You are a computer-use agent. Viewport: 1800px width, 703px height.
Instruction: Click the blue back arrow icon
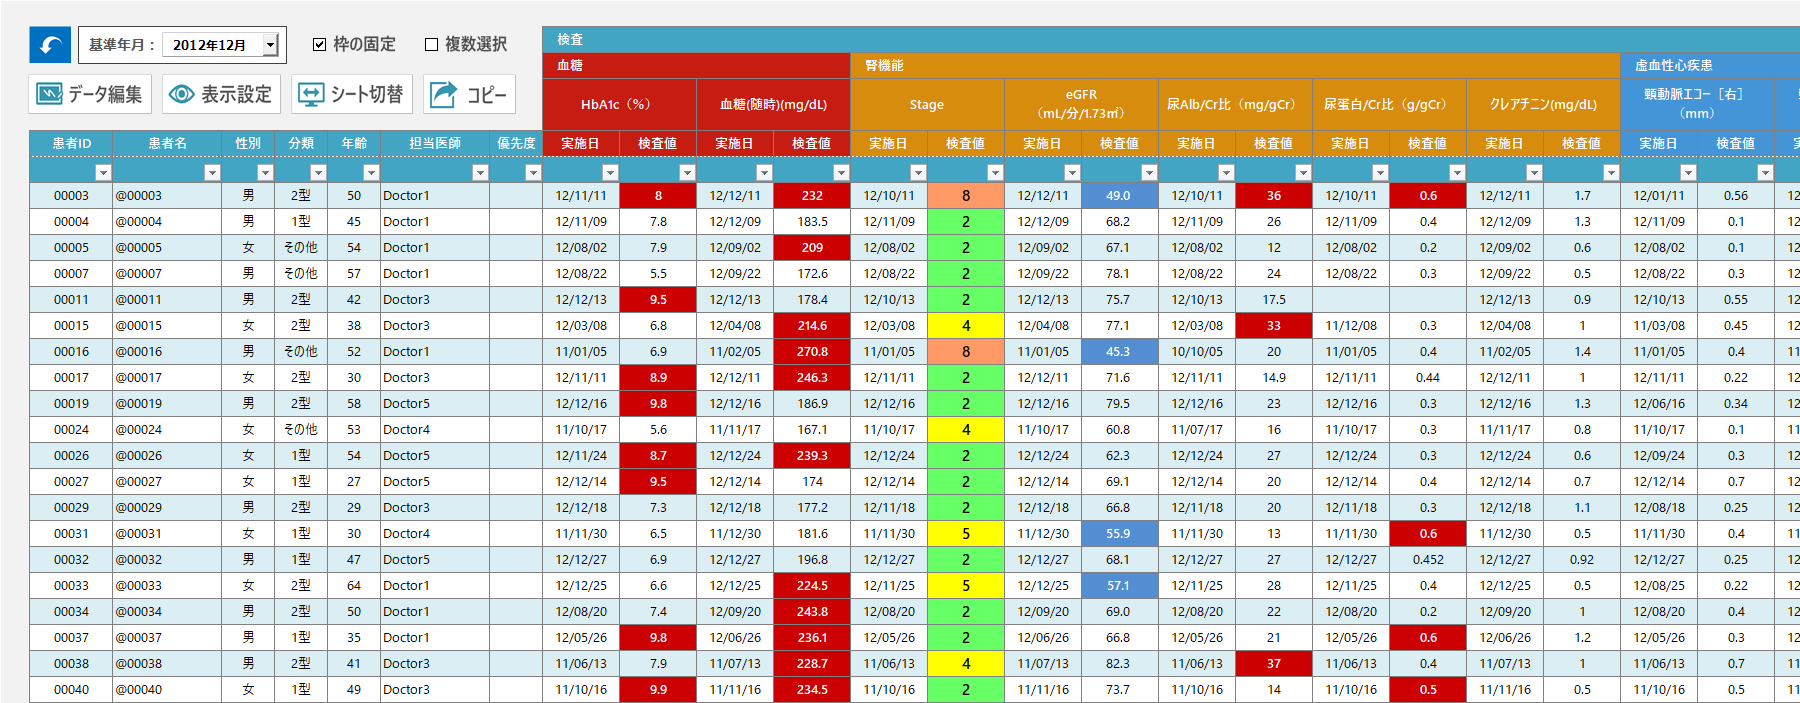point(50,45)
